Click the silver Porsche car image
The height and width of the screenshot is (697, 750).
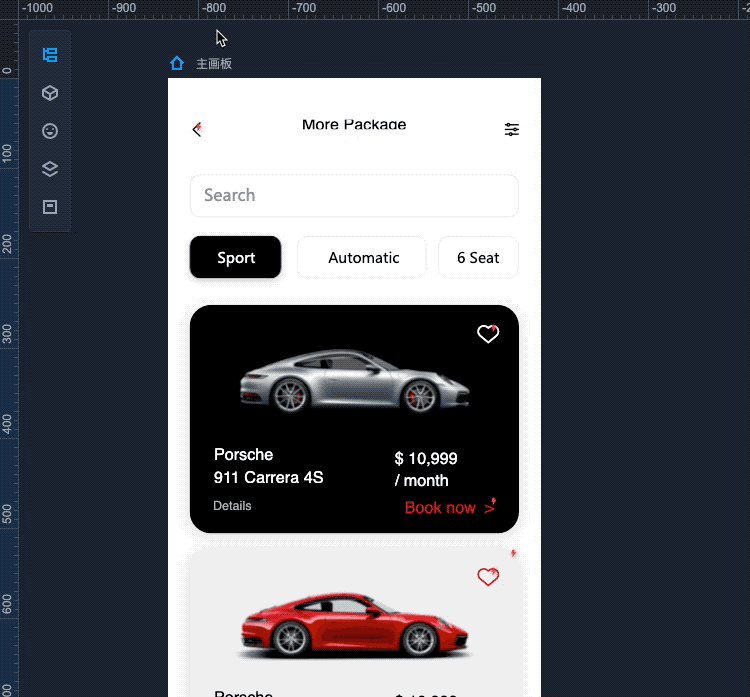(x=354, y=381)
